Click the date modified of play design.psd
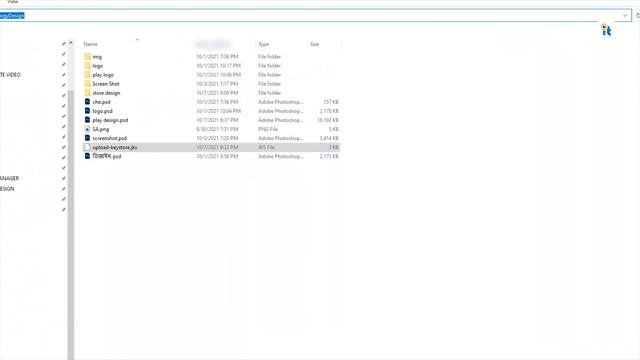Image resolution: width=640 pixels, height=360 pixels. (217, 120)
